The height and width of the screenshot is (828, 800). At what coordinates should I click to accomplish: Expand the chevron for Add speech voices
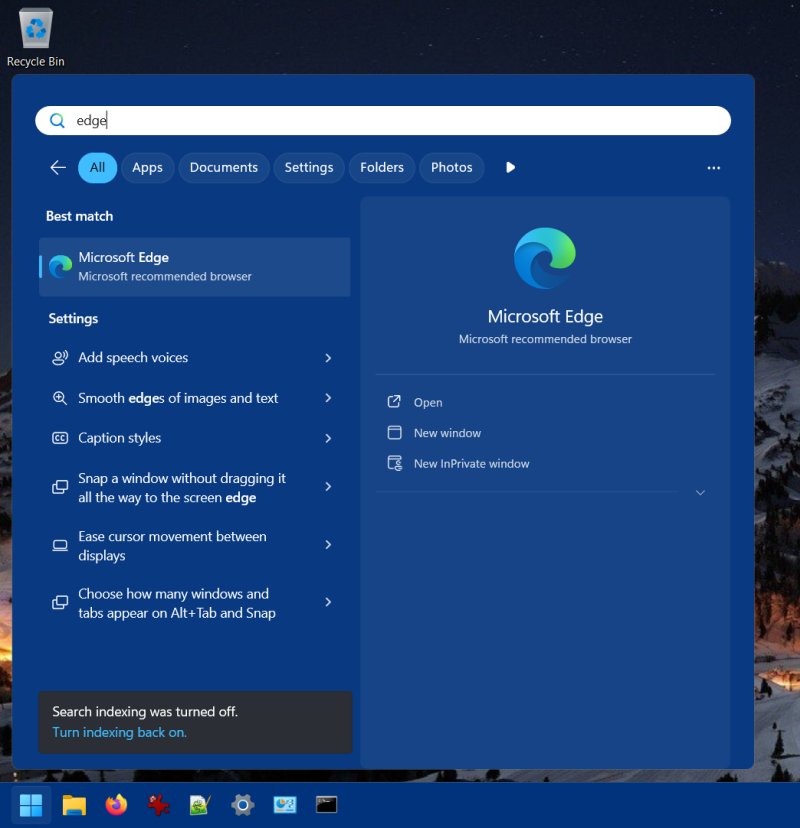[328, 358]
